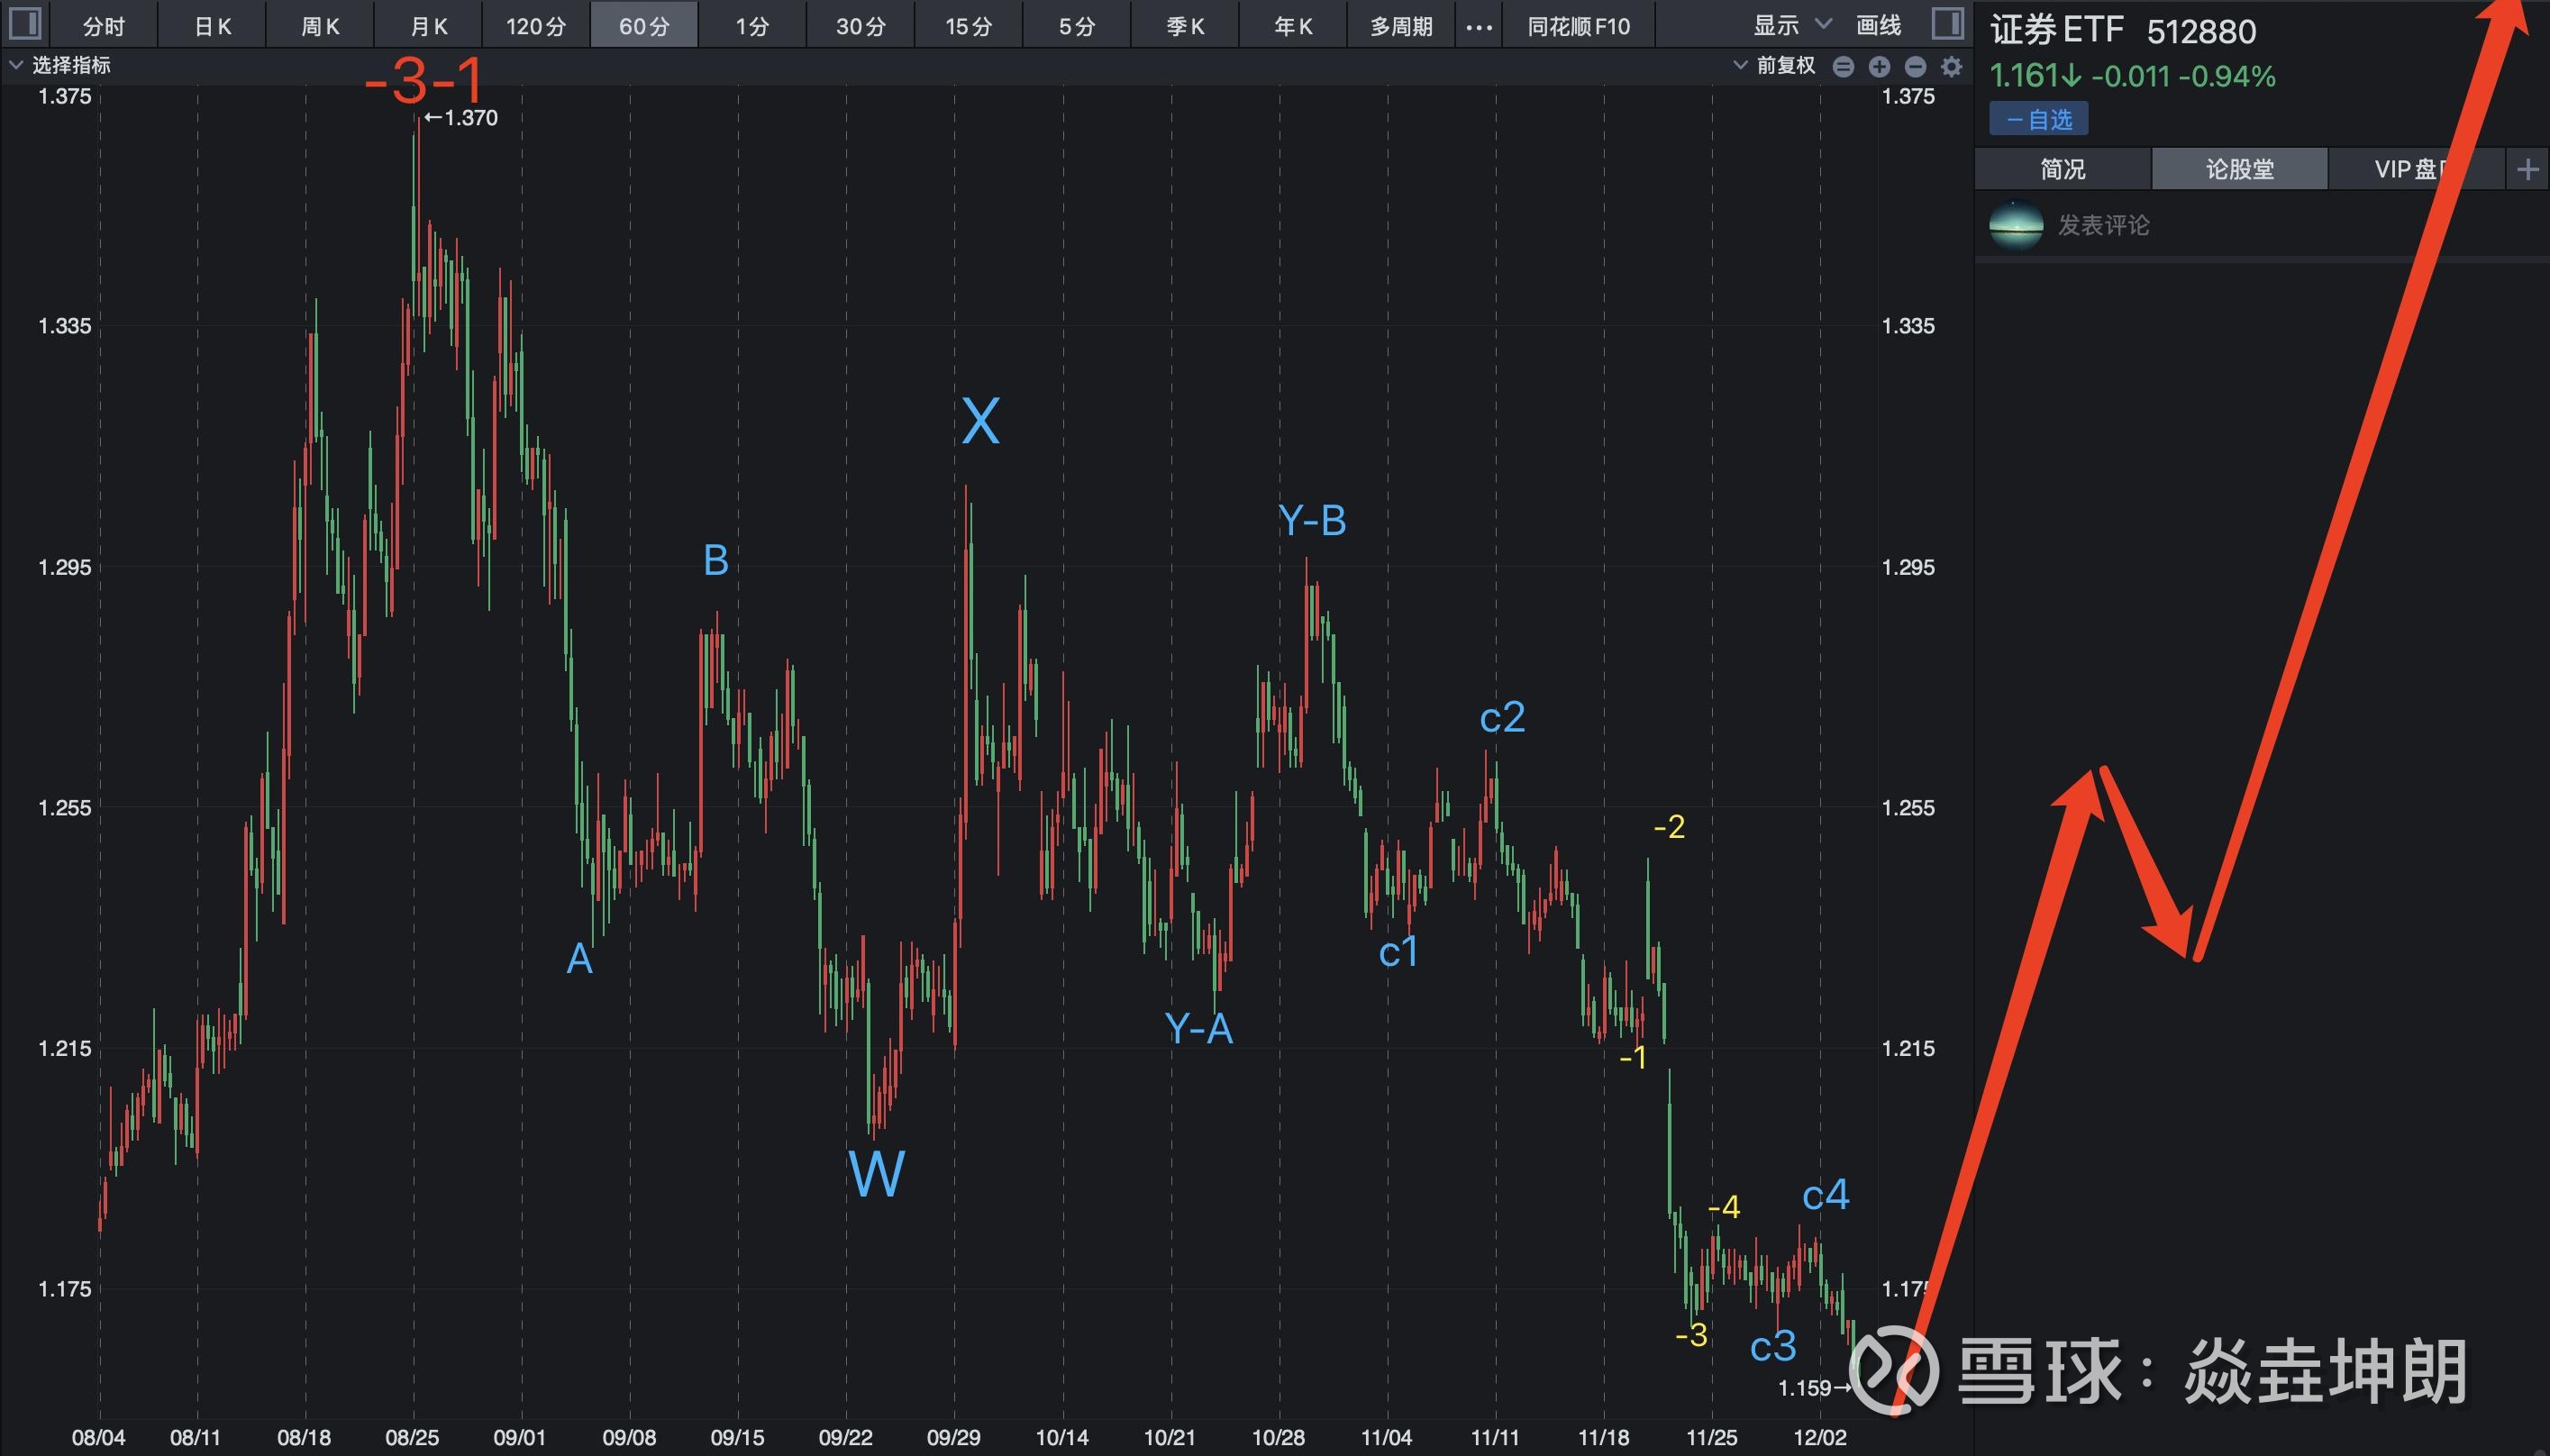Toggle the left sidebar panel icon

click(25, 23)
